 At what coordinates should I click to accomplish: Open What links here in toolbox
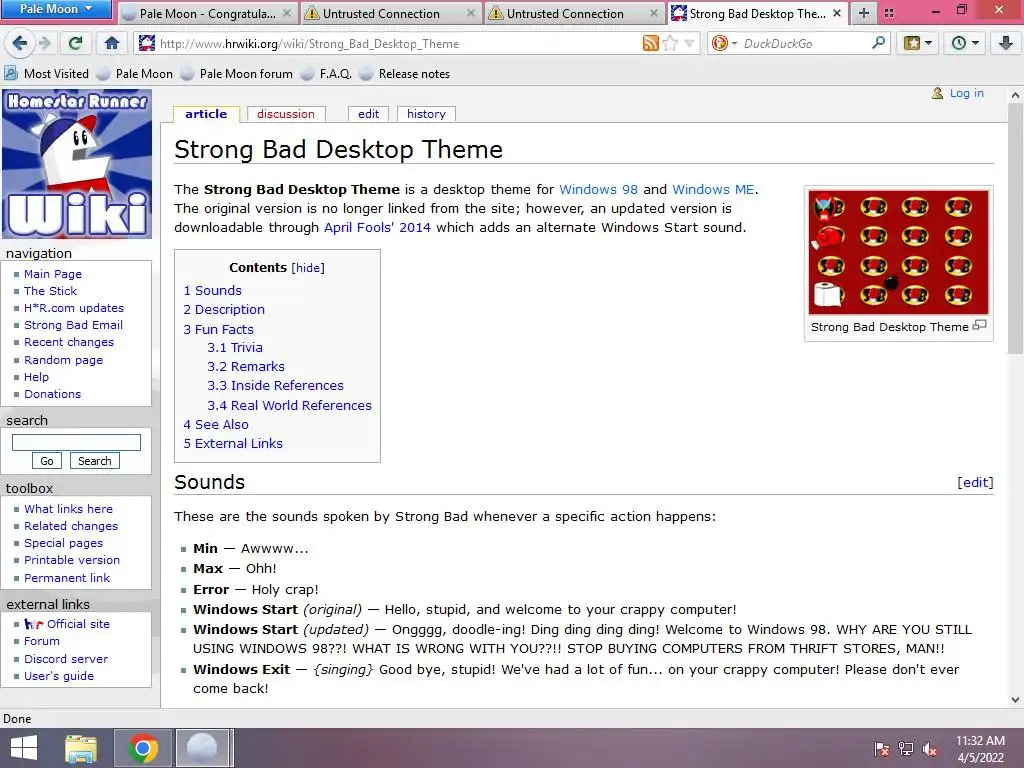pos(69,509)
